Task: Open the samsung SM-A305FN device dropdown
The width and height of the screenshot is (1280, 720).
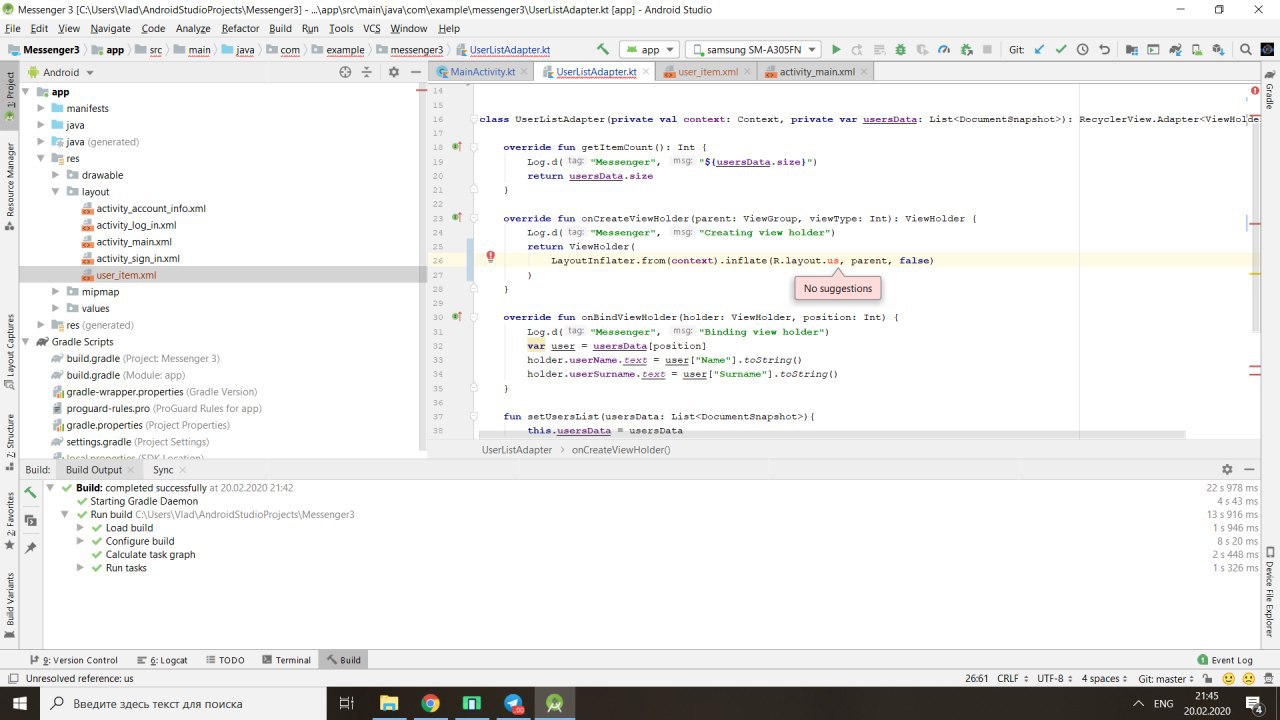Action: tap(752, 49)
